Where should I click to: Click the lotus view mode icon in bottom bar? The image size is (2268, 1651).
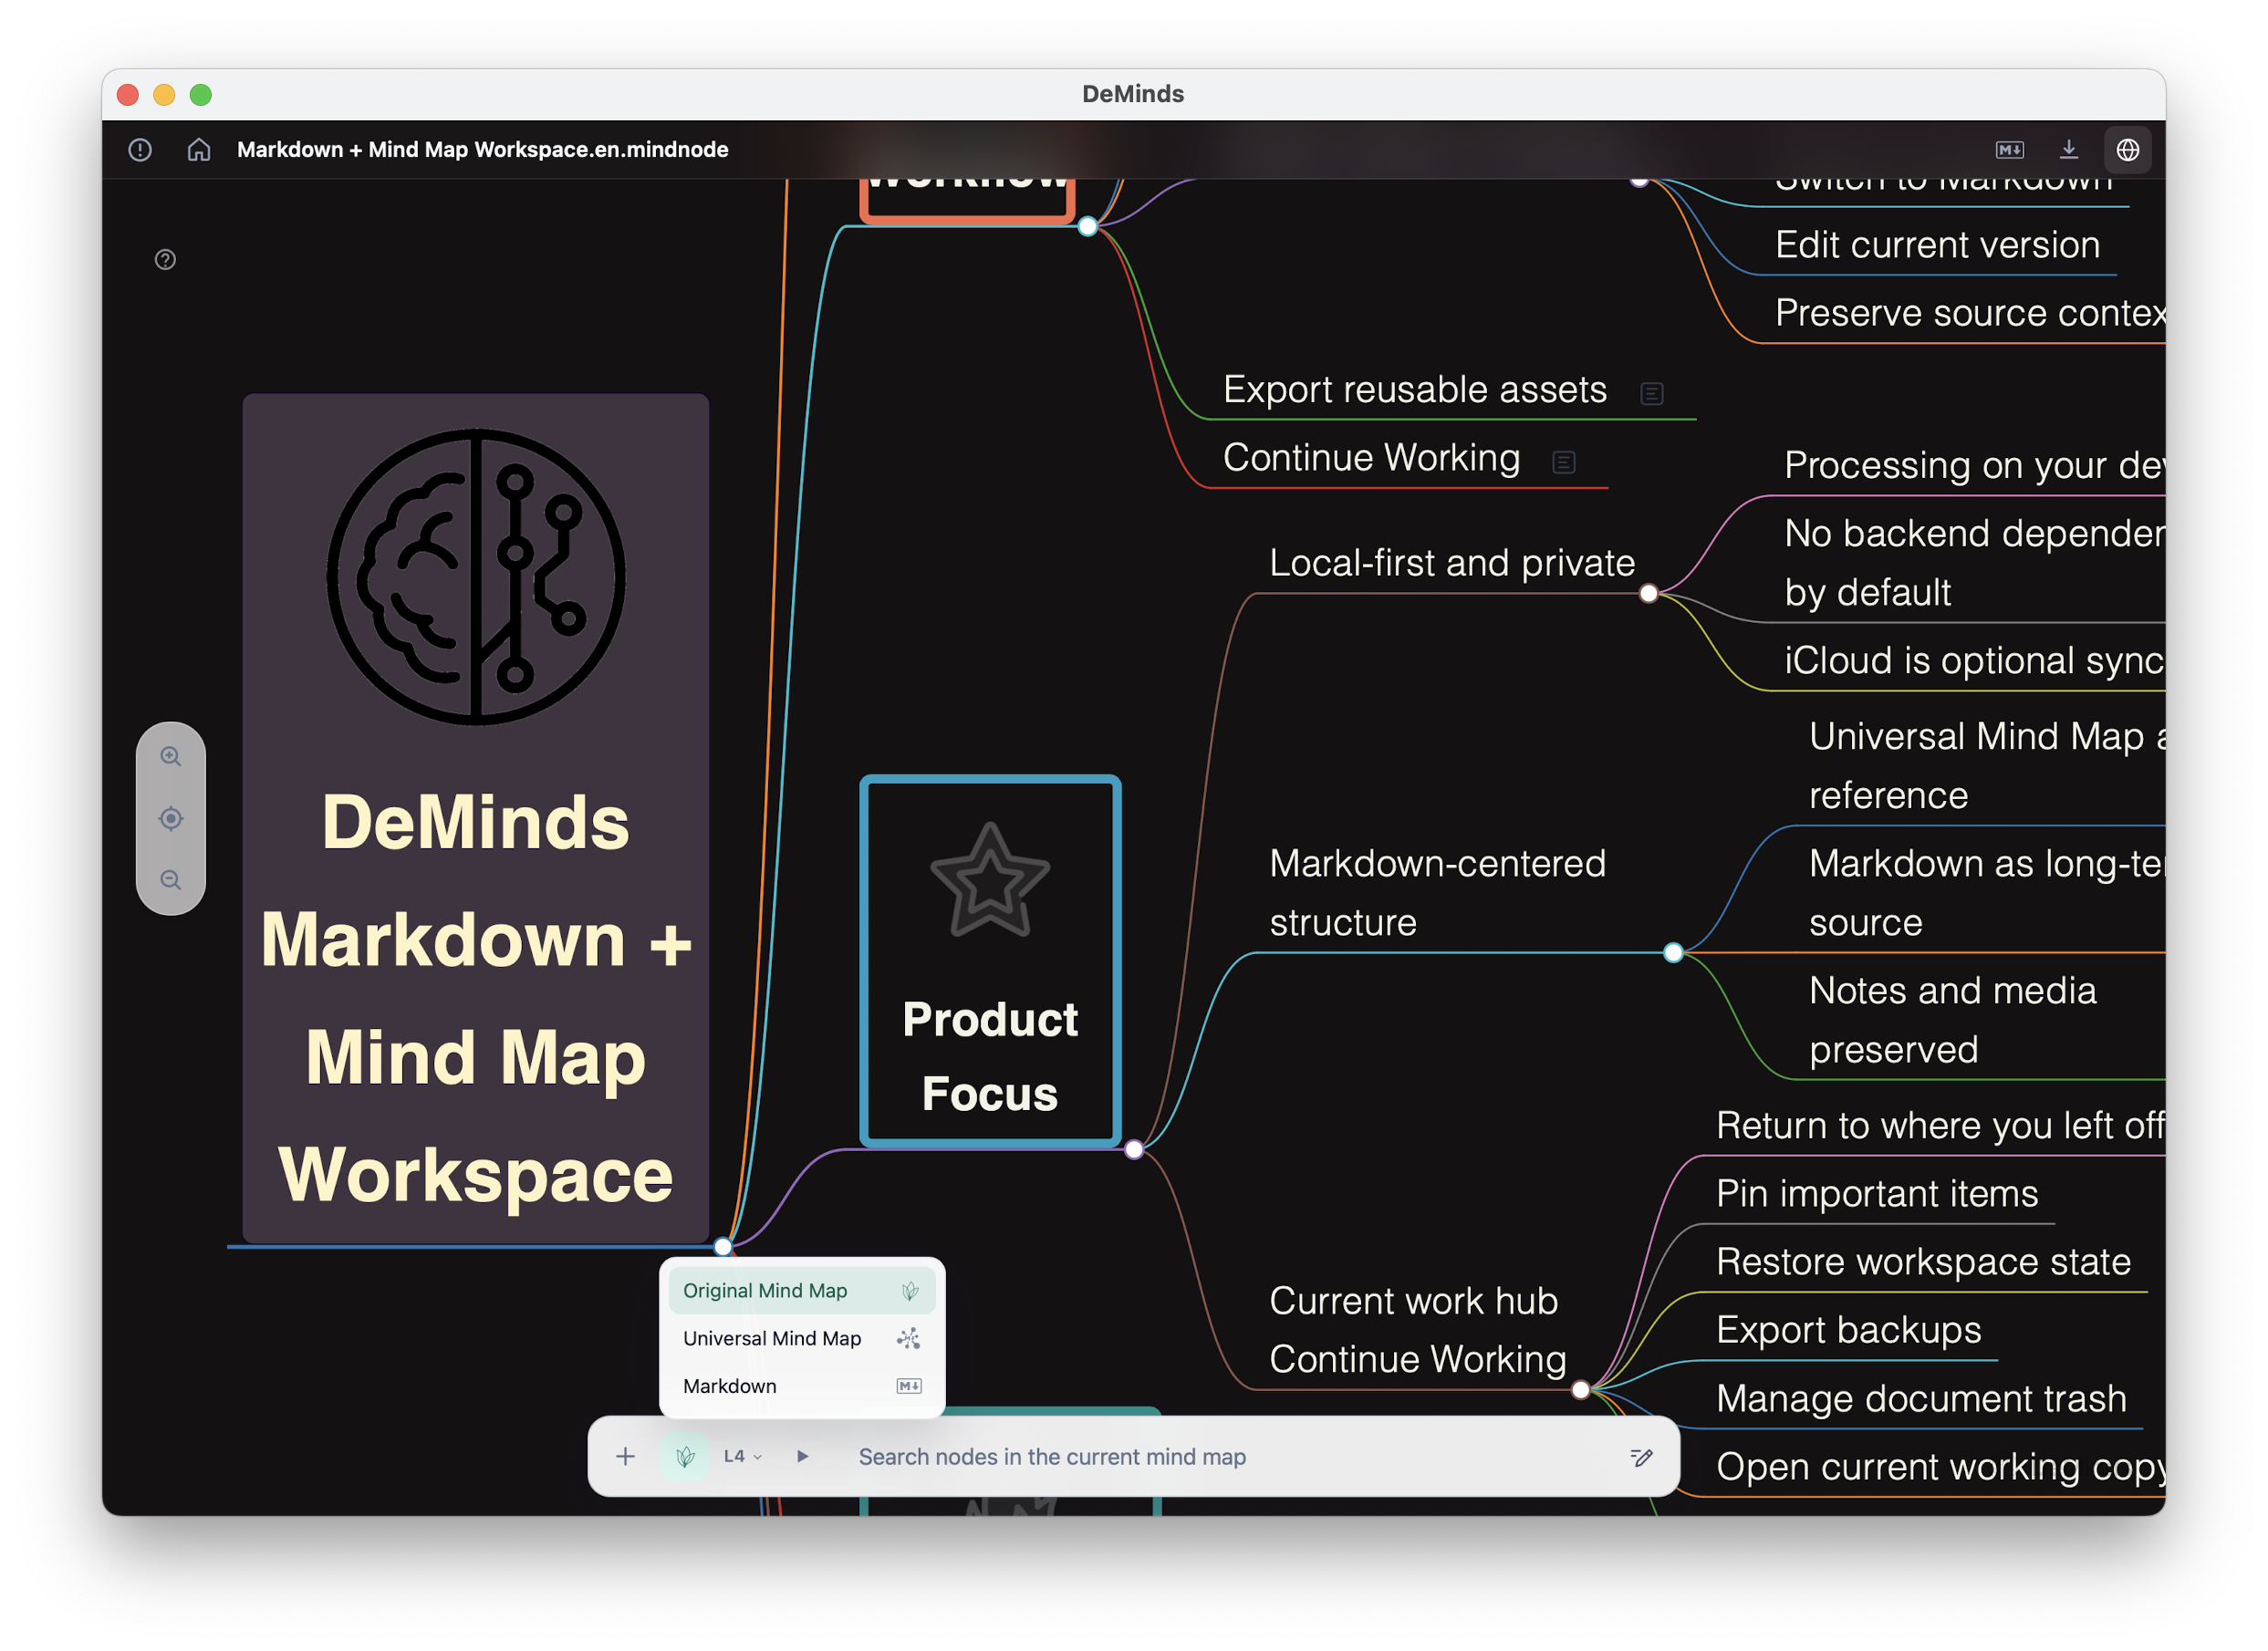pos(685,1457)
